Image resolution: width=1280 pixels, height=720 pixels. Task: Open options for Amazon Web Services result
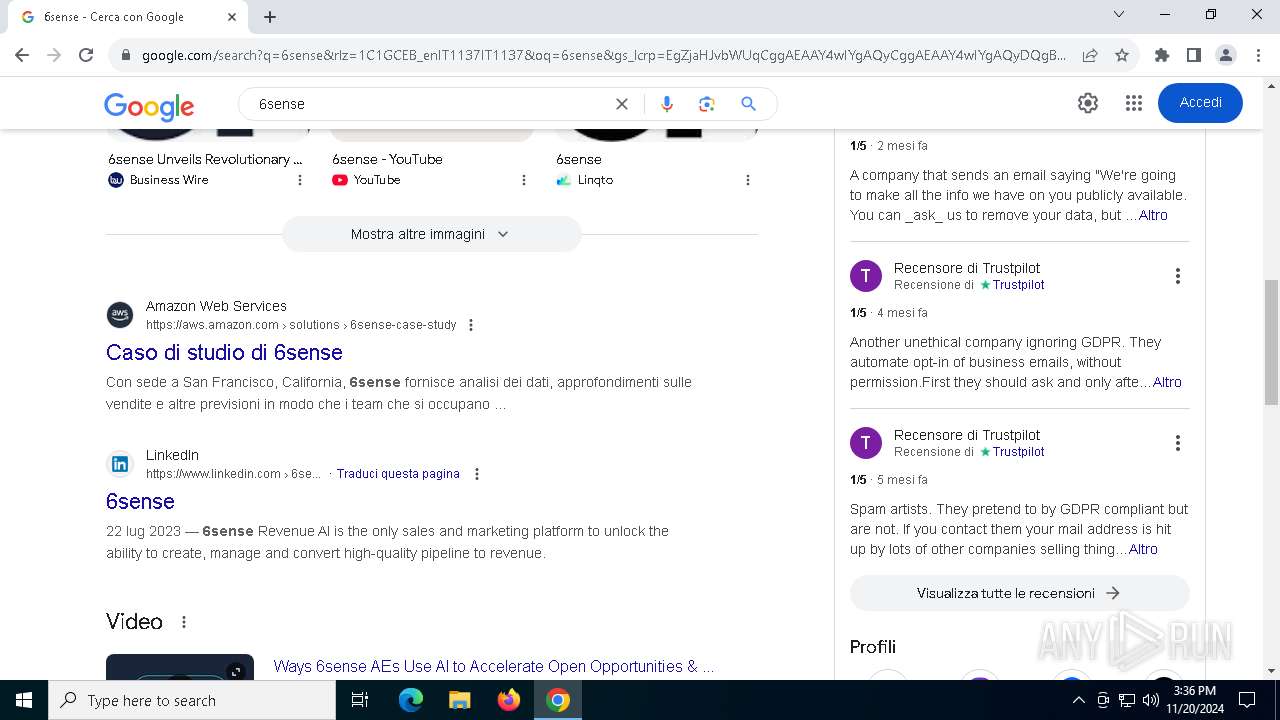tap(471, 325)
